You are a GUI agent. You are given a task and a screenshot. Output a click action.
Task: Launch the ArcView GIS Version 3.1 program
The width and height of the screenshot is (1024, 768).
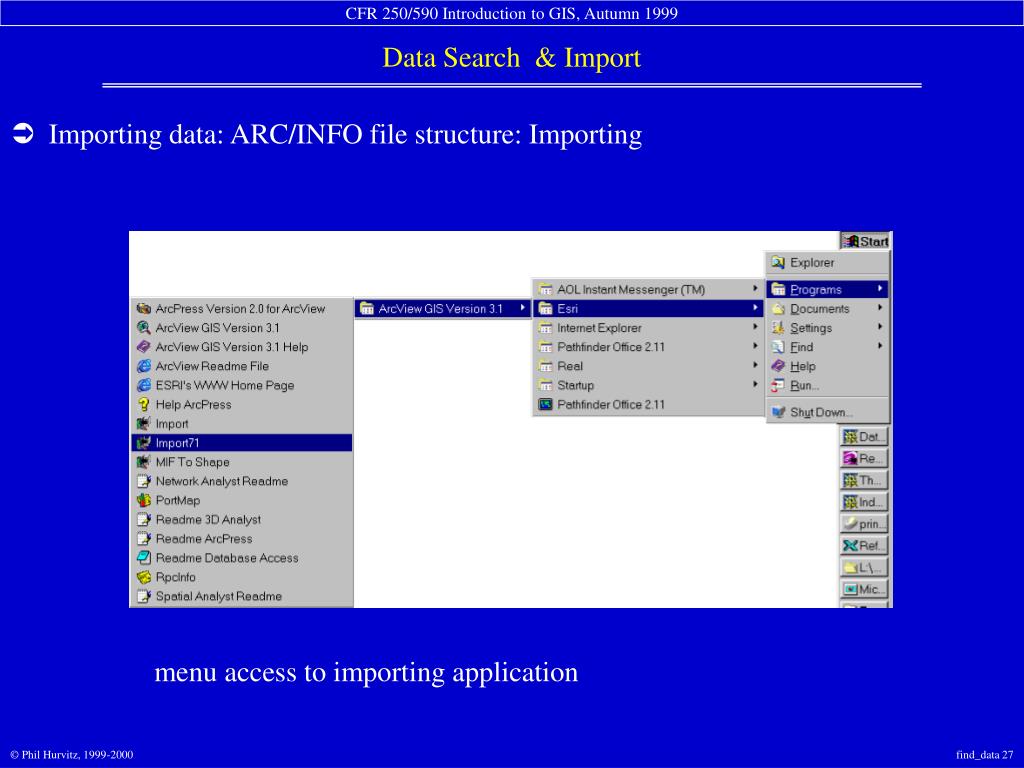coord(242,328)
